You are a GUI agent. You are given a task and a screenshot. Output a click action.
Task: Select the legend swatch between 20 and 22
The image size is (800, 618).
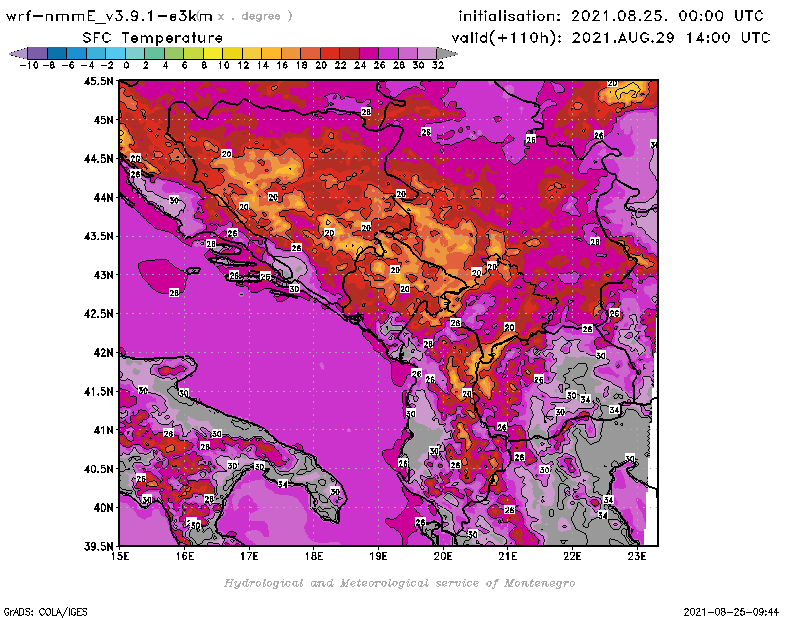pos(330,53)
